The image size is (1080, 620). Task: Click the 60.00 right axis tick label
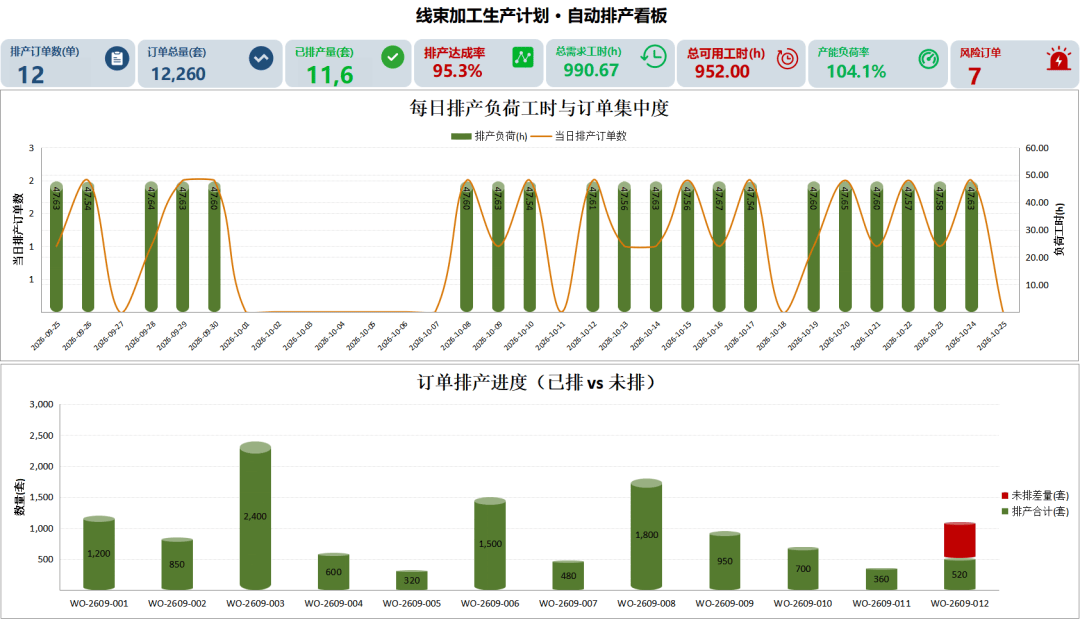pos(1037,148)
